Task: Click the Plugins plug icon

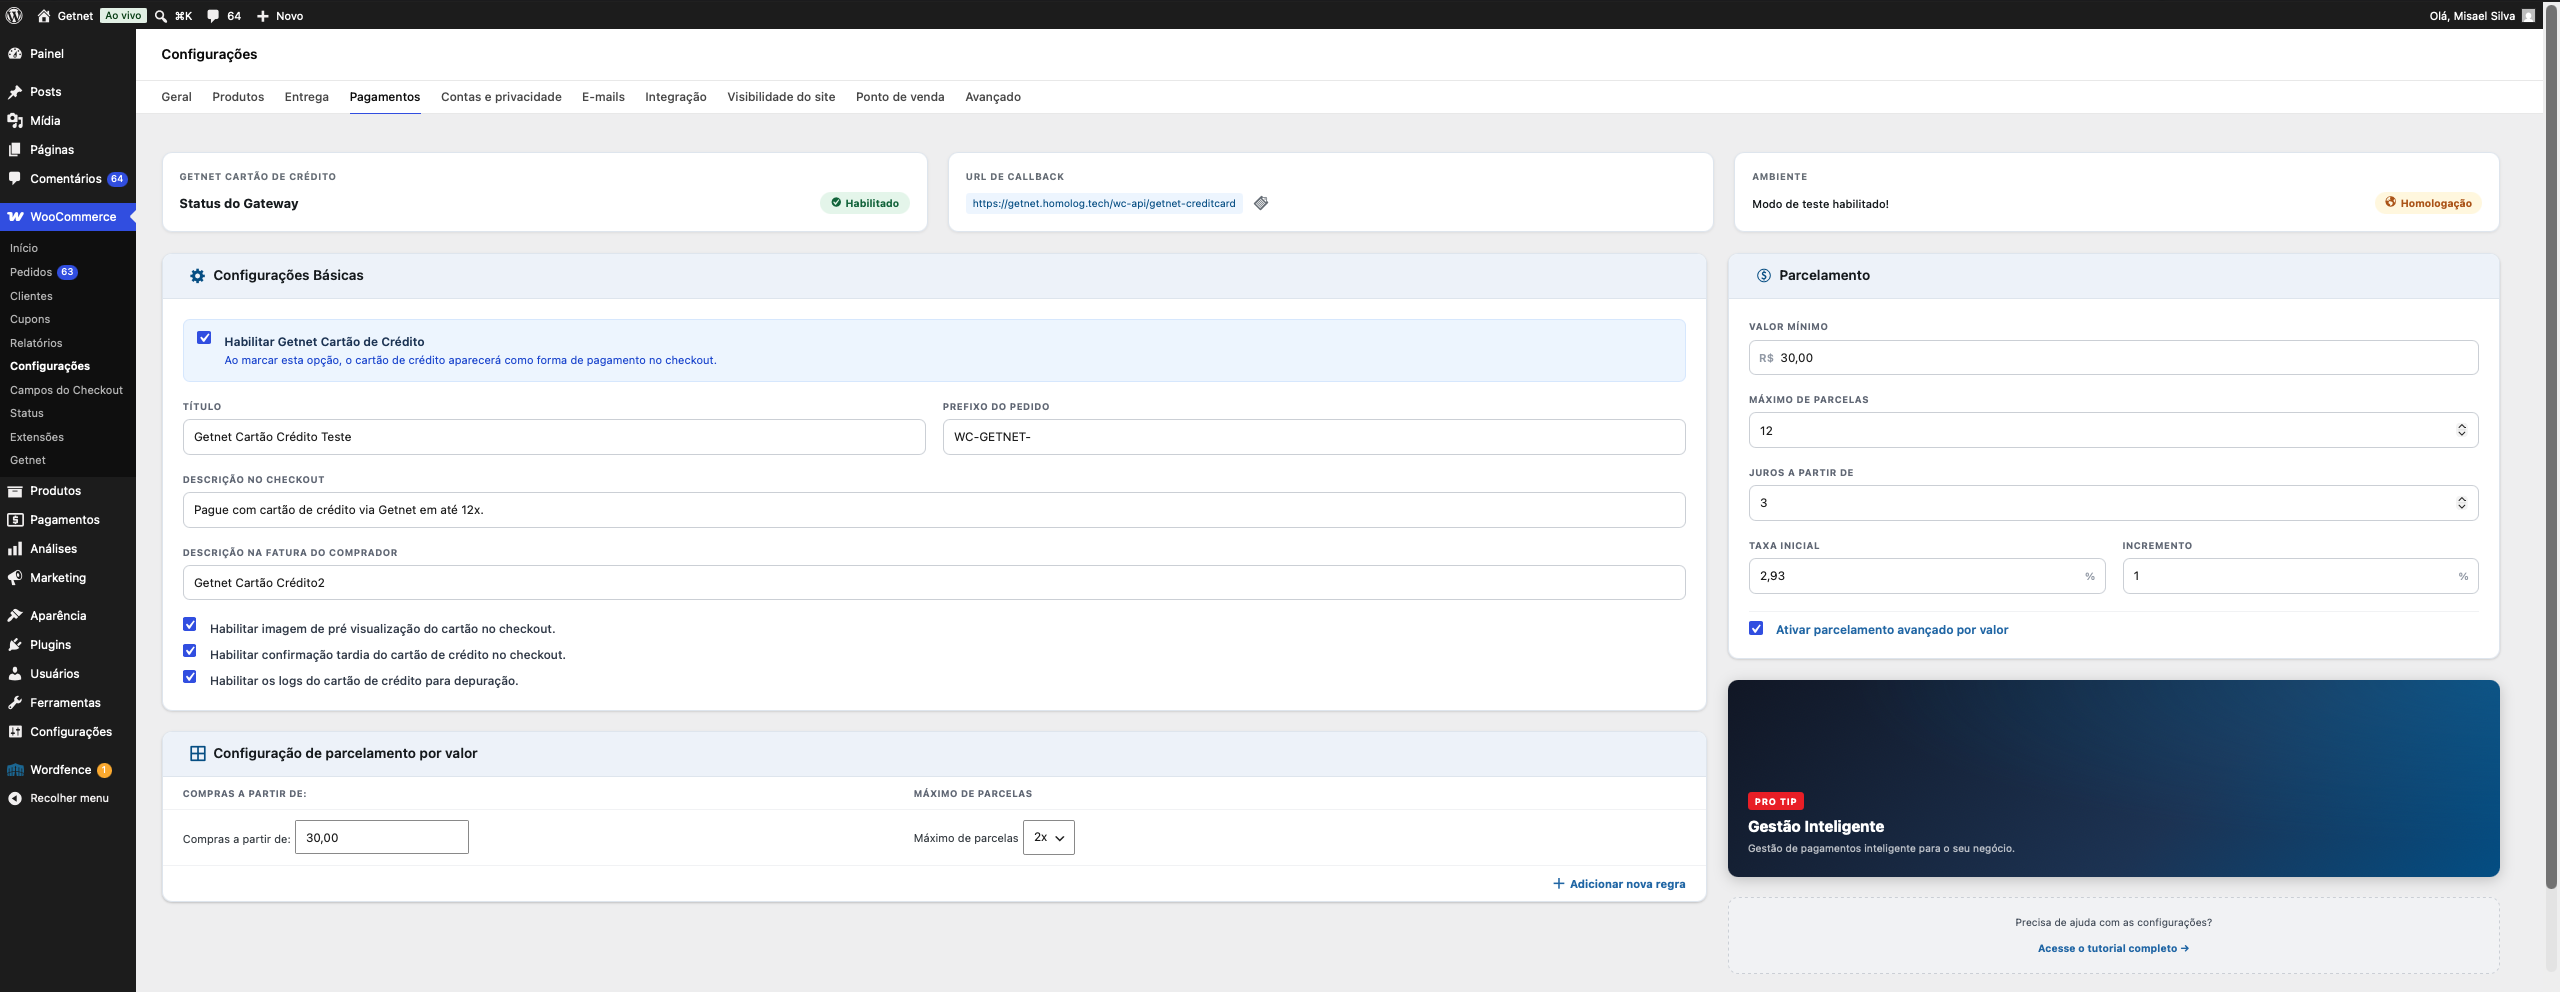Action: pyautogui.click(x=15, y=645)
